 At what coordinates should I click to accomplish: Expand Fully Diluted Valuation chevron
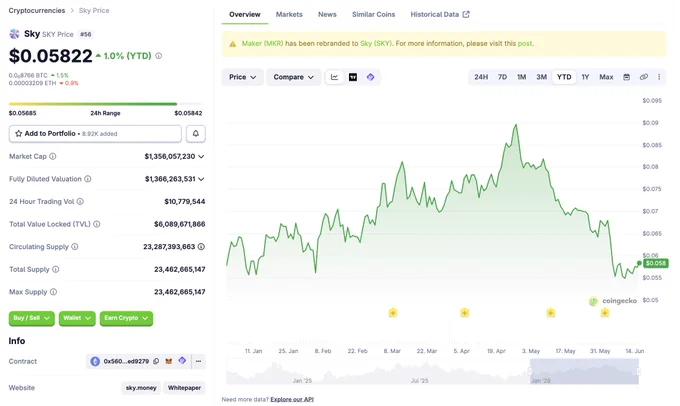click(201, 179)
